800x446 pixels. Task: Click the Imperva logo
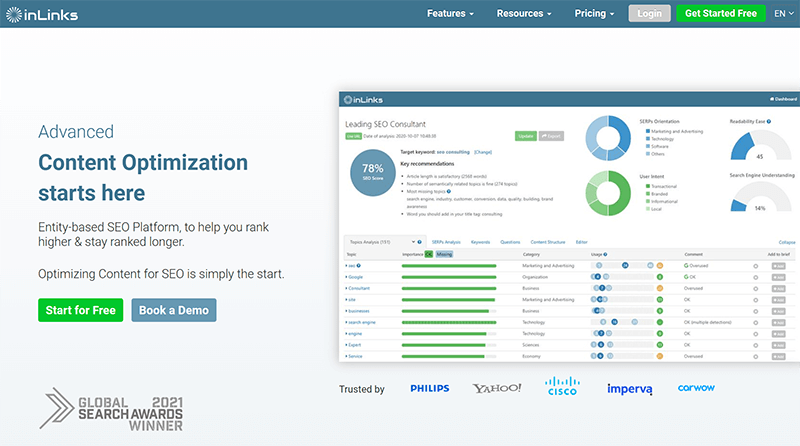point(630,389)
